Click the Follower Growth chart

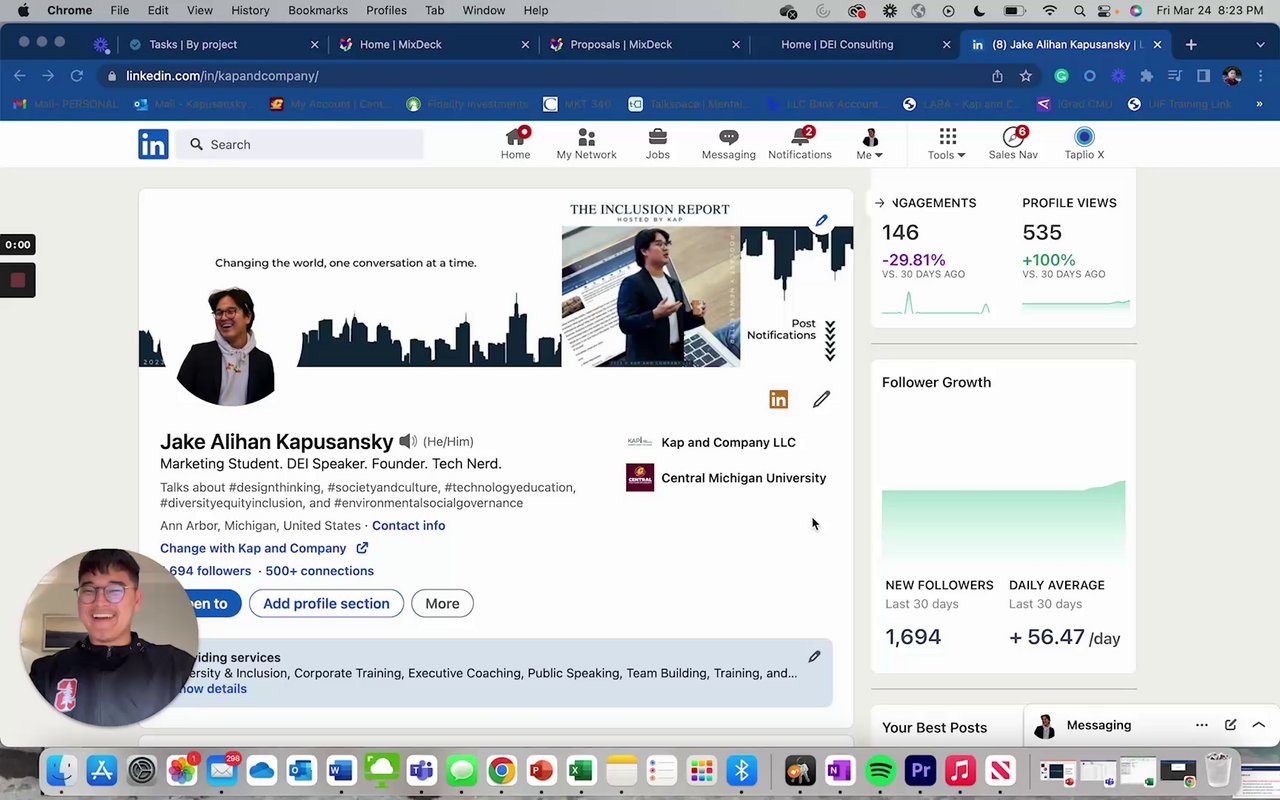pos(1003,520)
